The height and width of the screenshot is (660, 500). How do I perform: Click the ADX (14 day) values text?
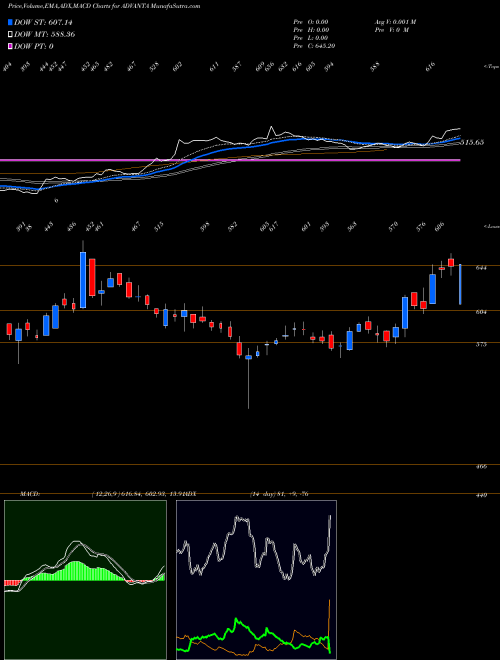tap(279, 494)
